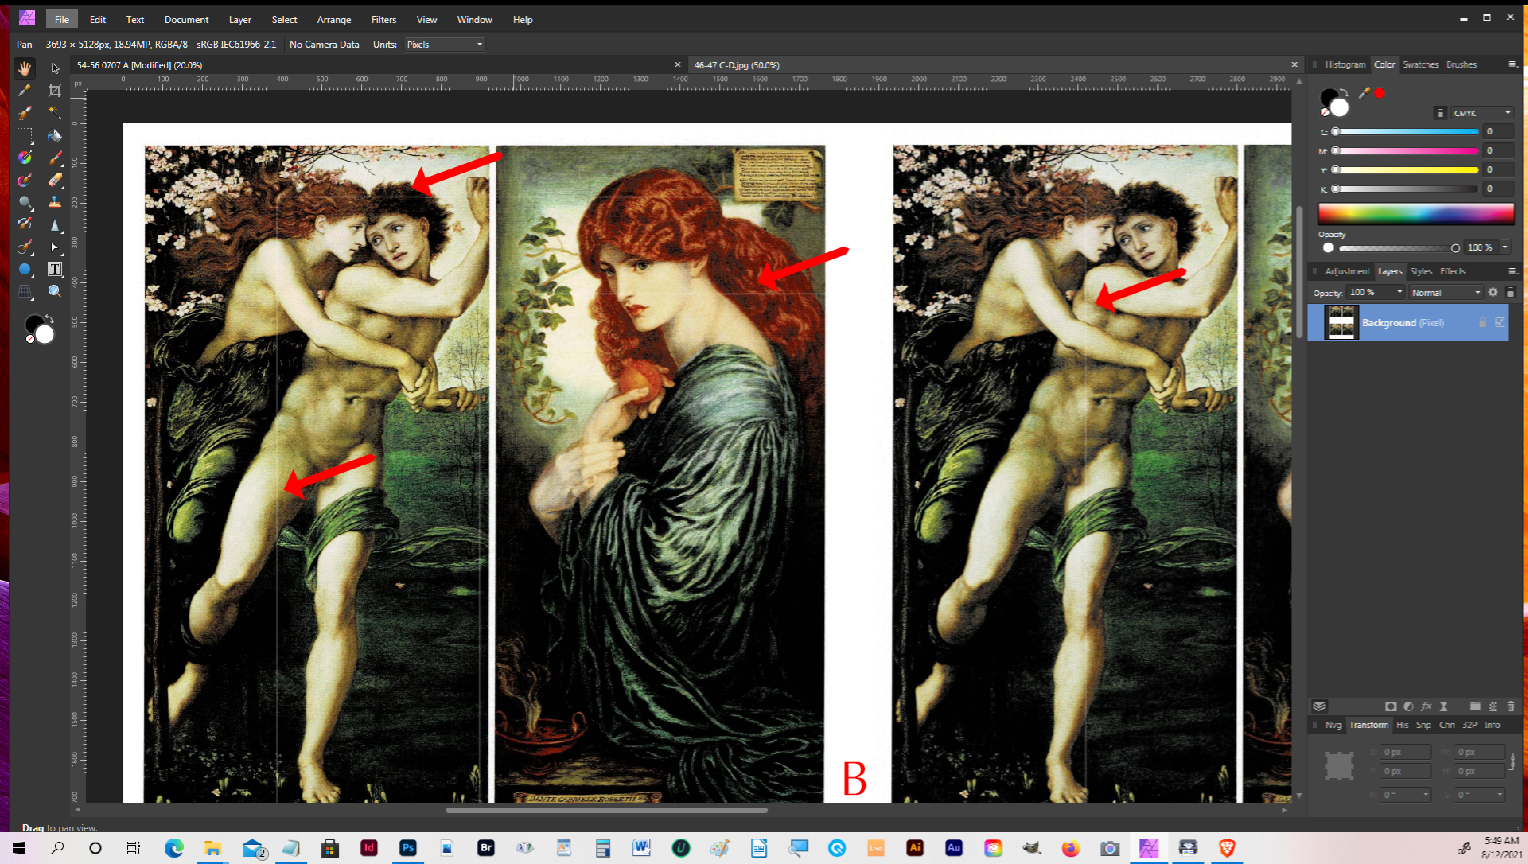1528x864 pixels.
Task: Select the Healing Brush tool
Action: 24,246
